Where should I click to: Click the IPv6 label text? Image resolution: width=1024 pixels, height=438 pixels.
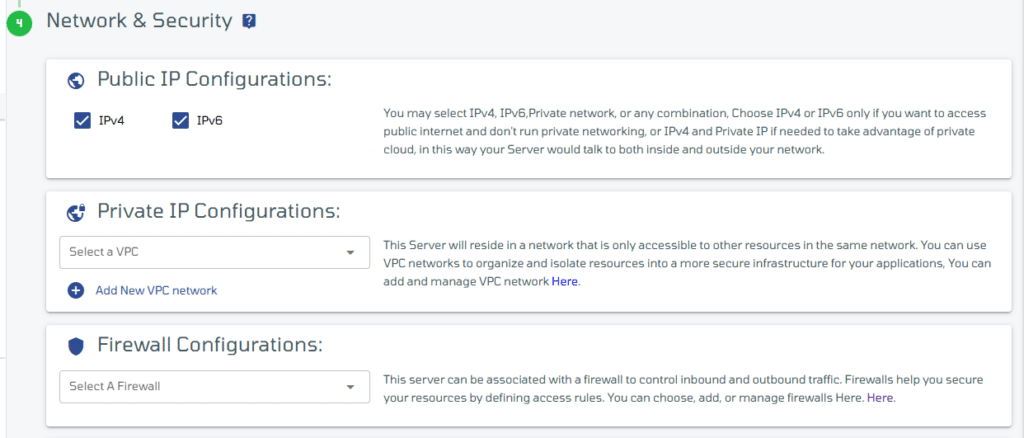click(210, 121)
